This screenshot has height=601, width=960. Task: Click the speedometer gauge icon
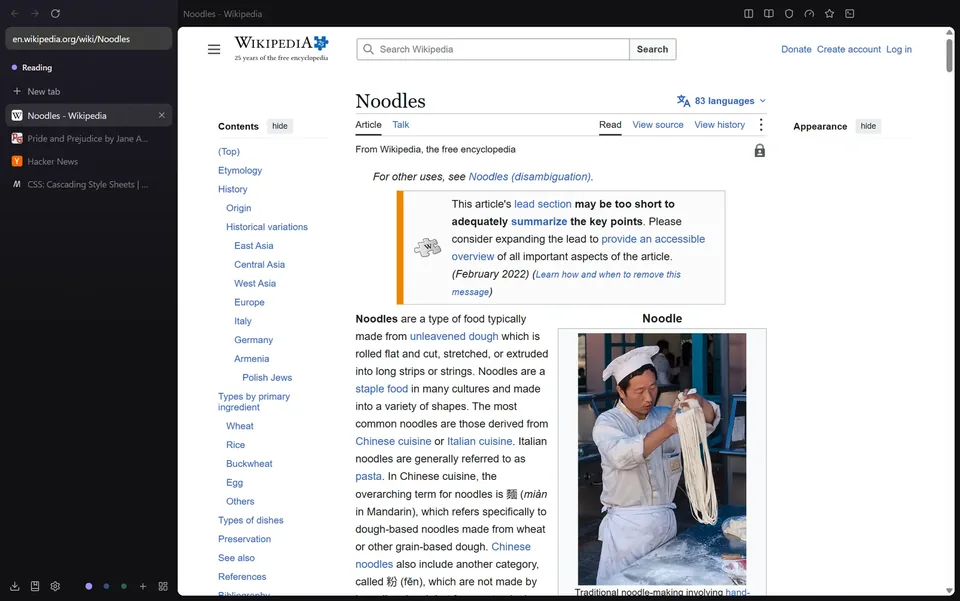click(x=809, y=13)
